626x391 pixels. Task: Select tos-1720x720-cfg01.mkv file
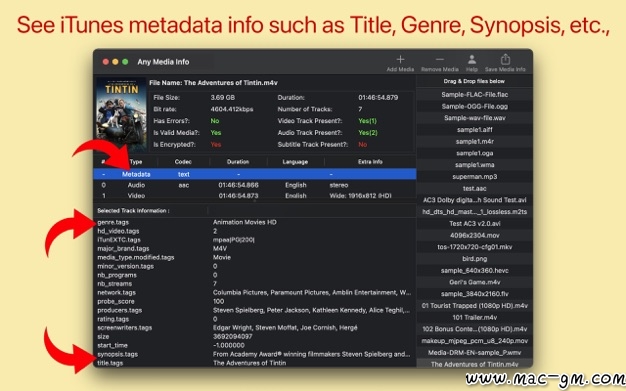(474, 247)
